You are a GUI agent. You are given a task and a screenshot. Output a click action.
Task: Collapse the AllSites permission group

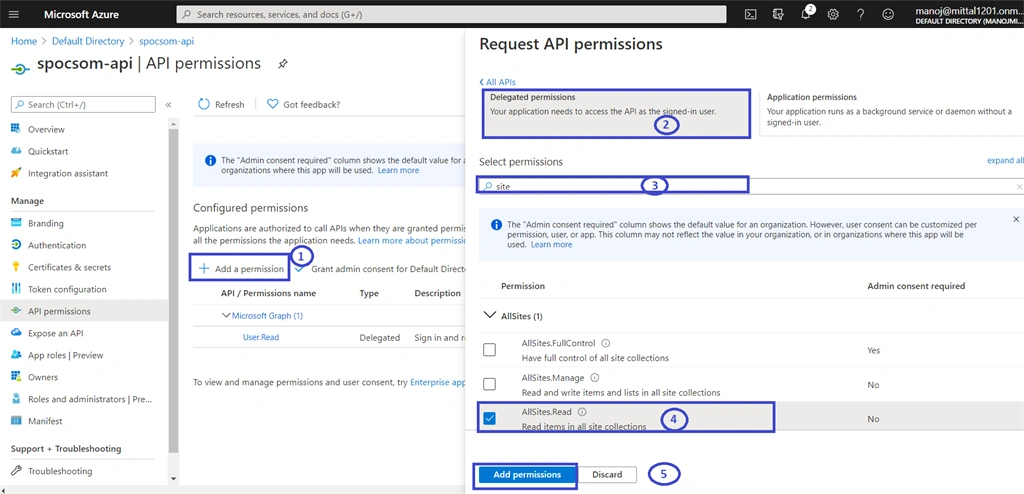(488, 315)
